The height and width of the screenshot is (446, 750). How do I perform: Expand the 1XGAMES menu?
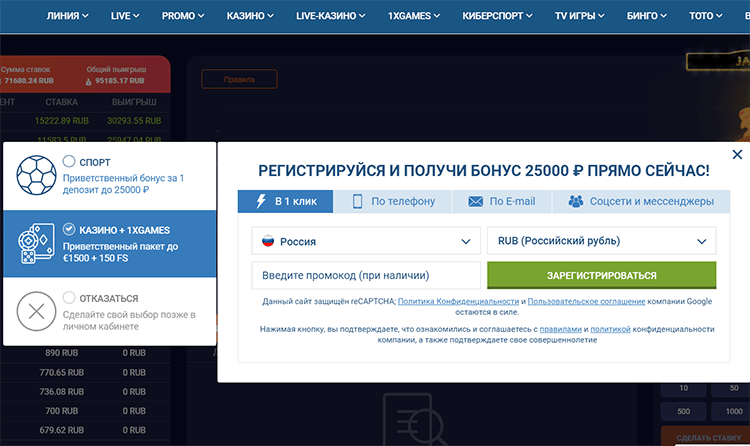point(414,16)
